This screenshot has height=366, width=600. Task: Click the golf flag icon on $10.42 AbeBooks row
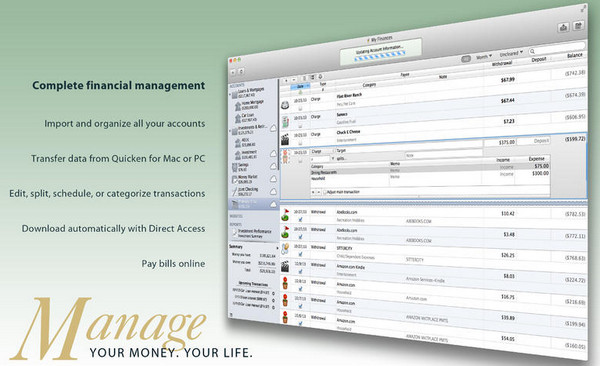pos(285,215)
